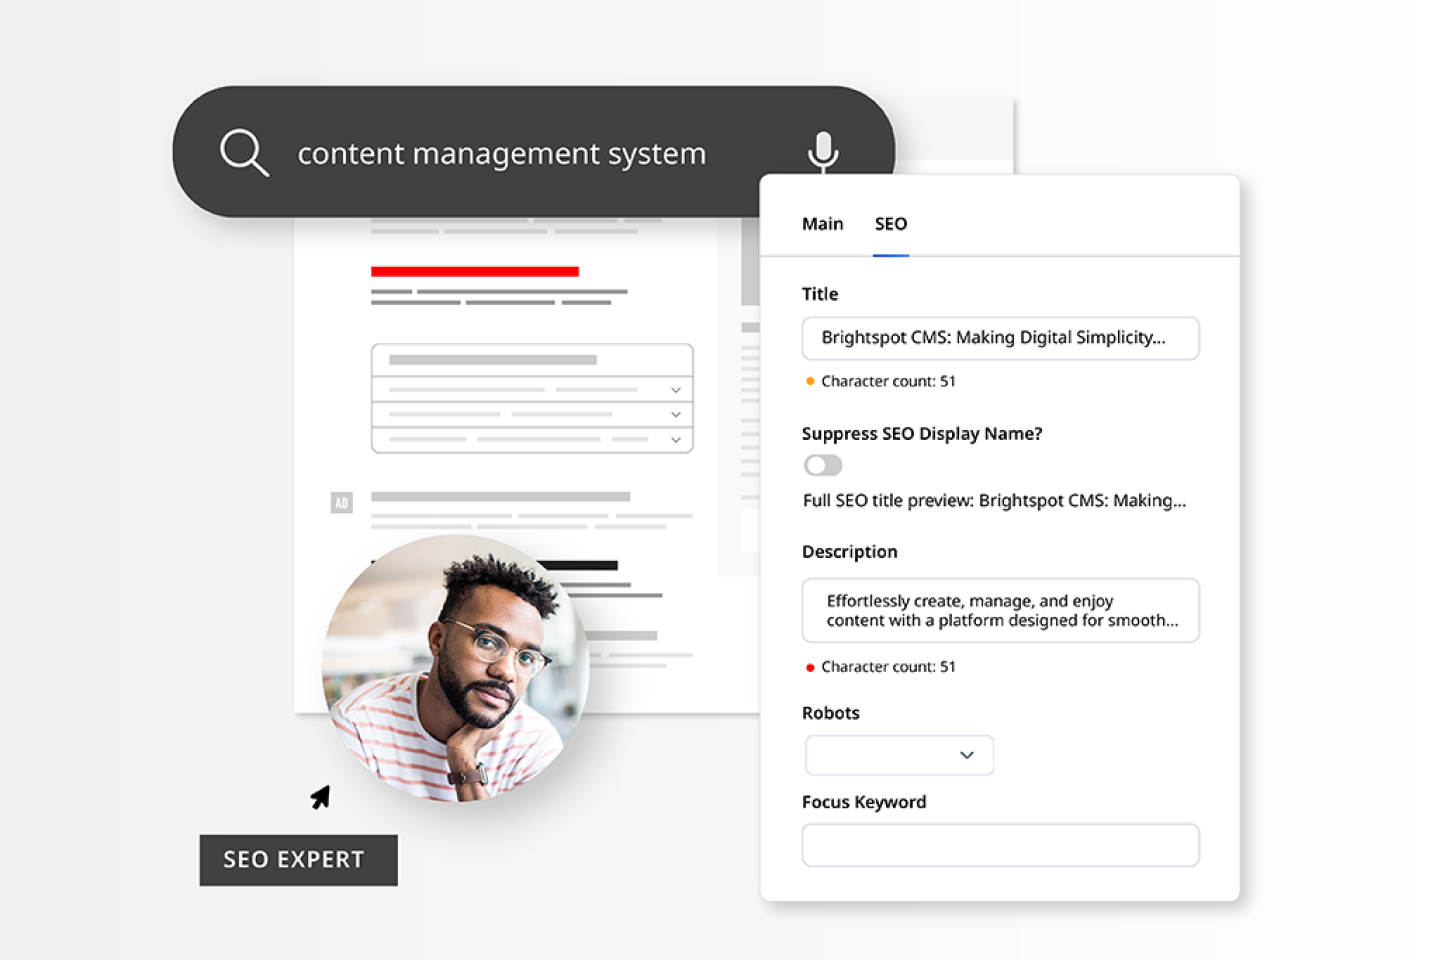Select the SEO tab
This screenshot has width=1440, height=960.
pyautogui.click(x=890, y=224)
